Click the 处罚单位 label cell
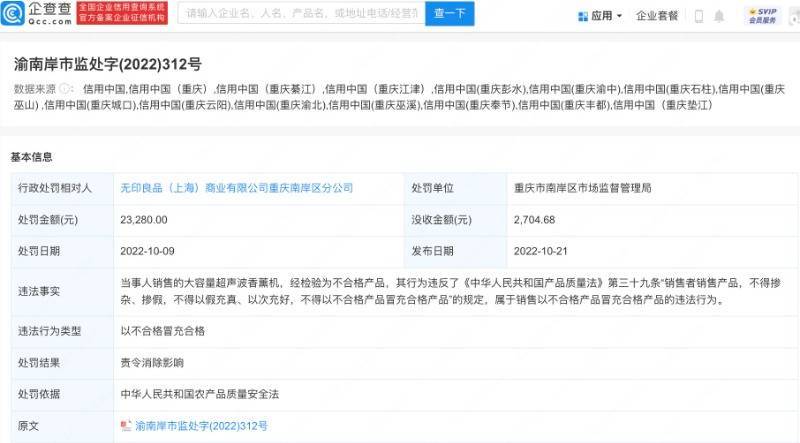Viewport: 800px width, 443px height. coord(456,188)
